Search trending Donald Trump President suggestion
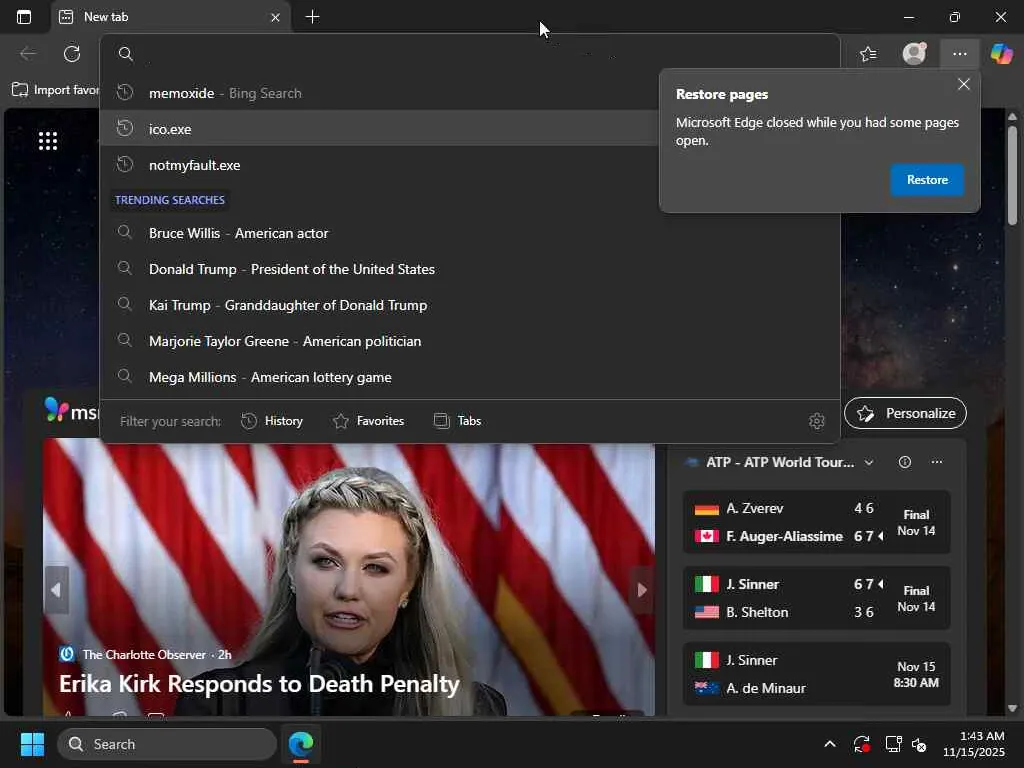The image size is (1024, 768). point(470,269)
